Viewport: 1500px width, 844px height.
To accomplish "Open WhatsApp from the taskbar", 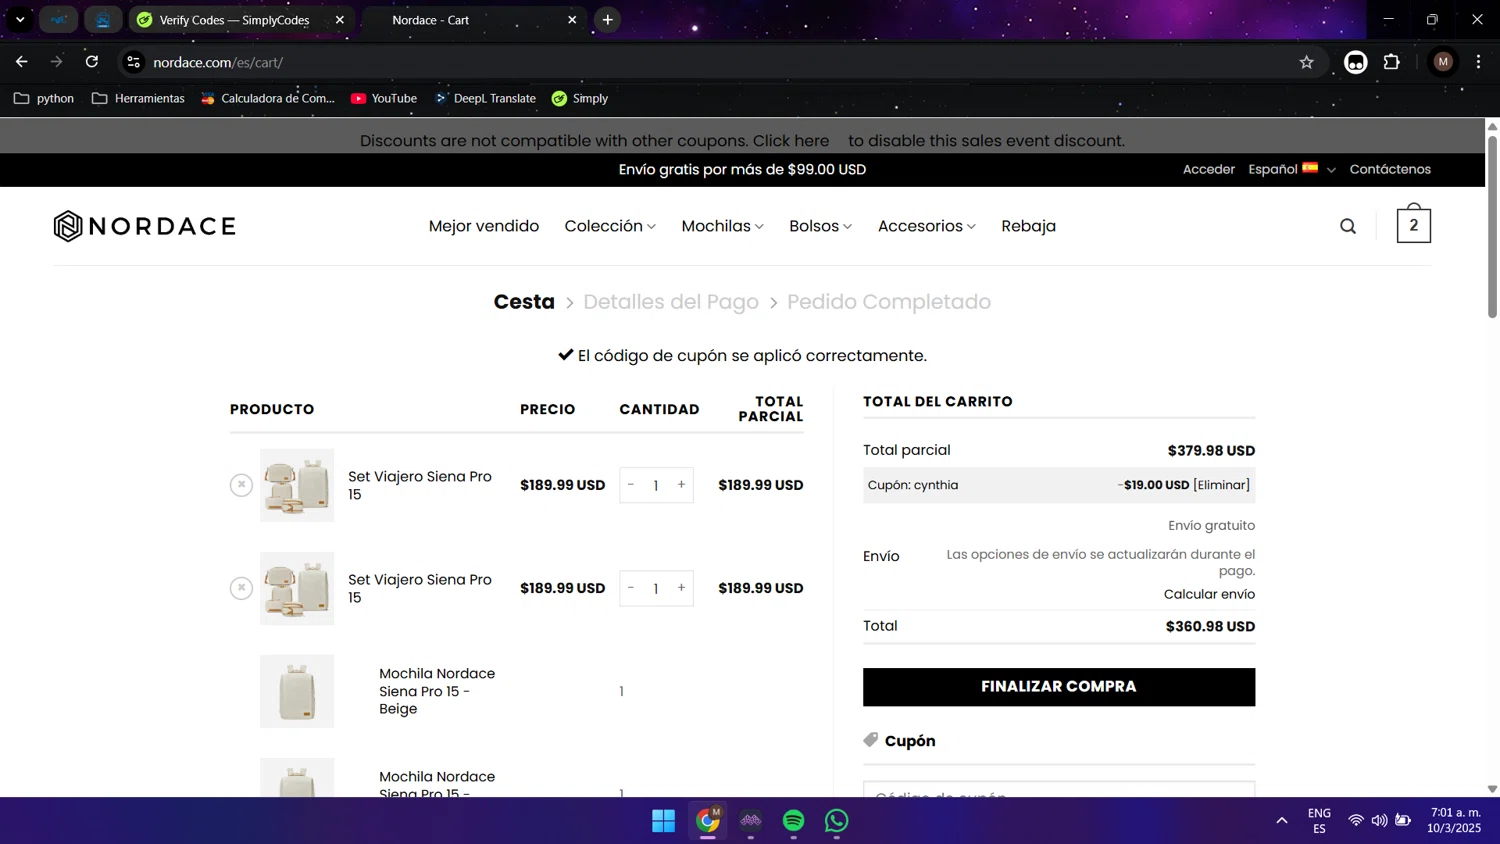I will [x=836, y=821].
